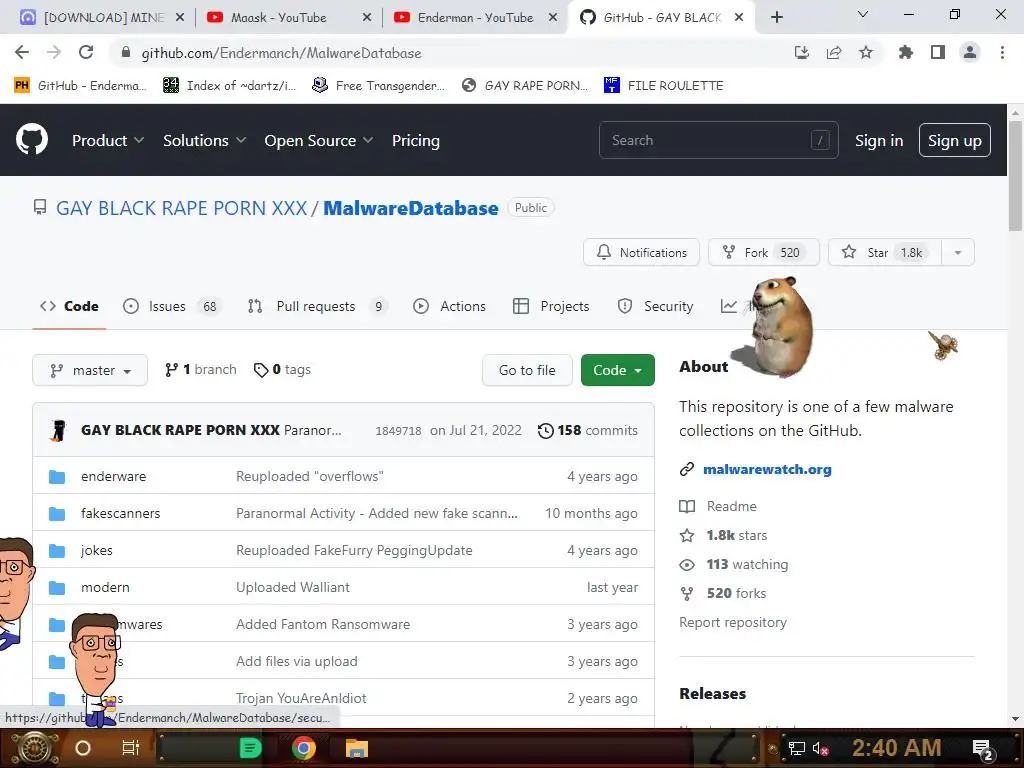
Task: Close the Maask - YouTube tab
Action: [x=368, y=18]
